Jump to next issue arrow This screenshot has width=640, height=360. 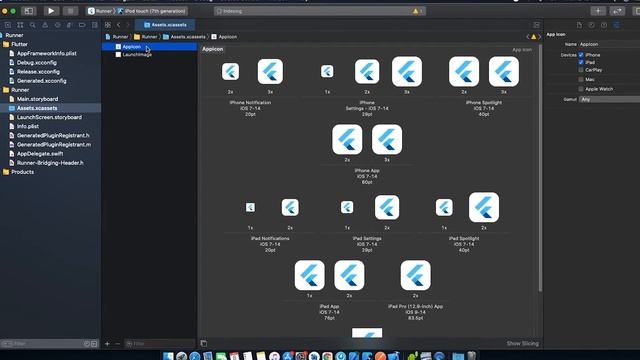point(540,37)
